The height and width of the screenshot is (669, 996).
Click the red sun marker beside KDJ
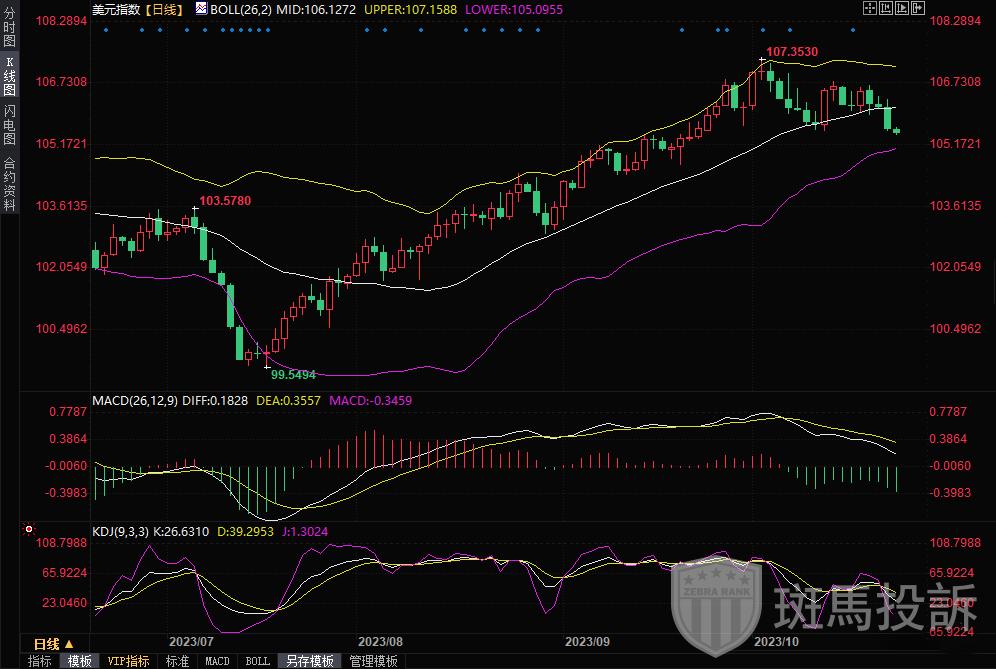point(28,530)
